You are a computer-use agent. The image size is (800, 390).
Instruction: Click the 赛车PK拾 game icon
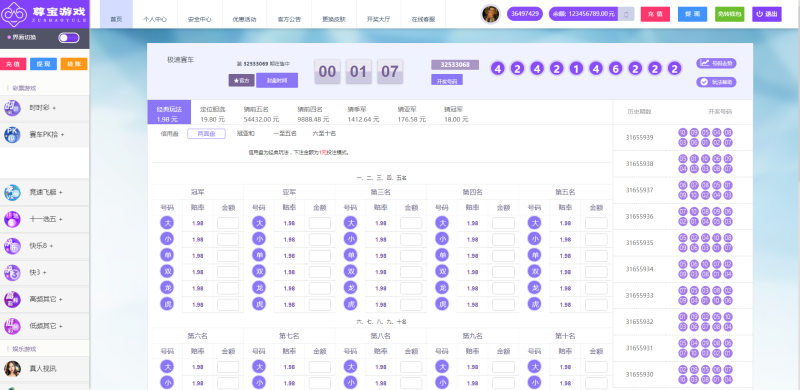tap(12, 135)
